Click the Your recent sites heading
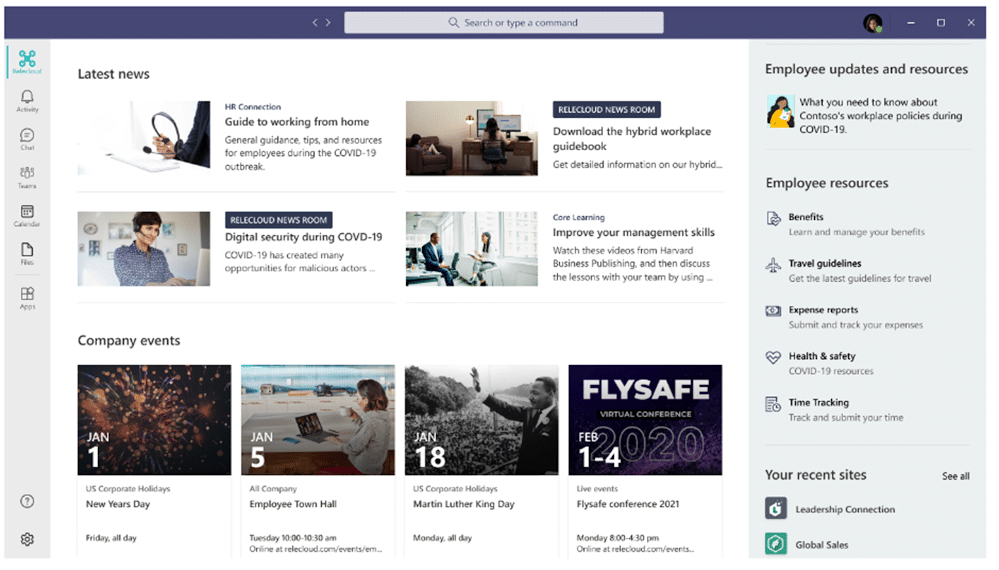Image resolution: width=999 pixels, height=570 pixels. 816,475
